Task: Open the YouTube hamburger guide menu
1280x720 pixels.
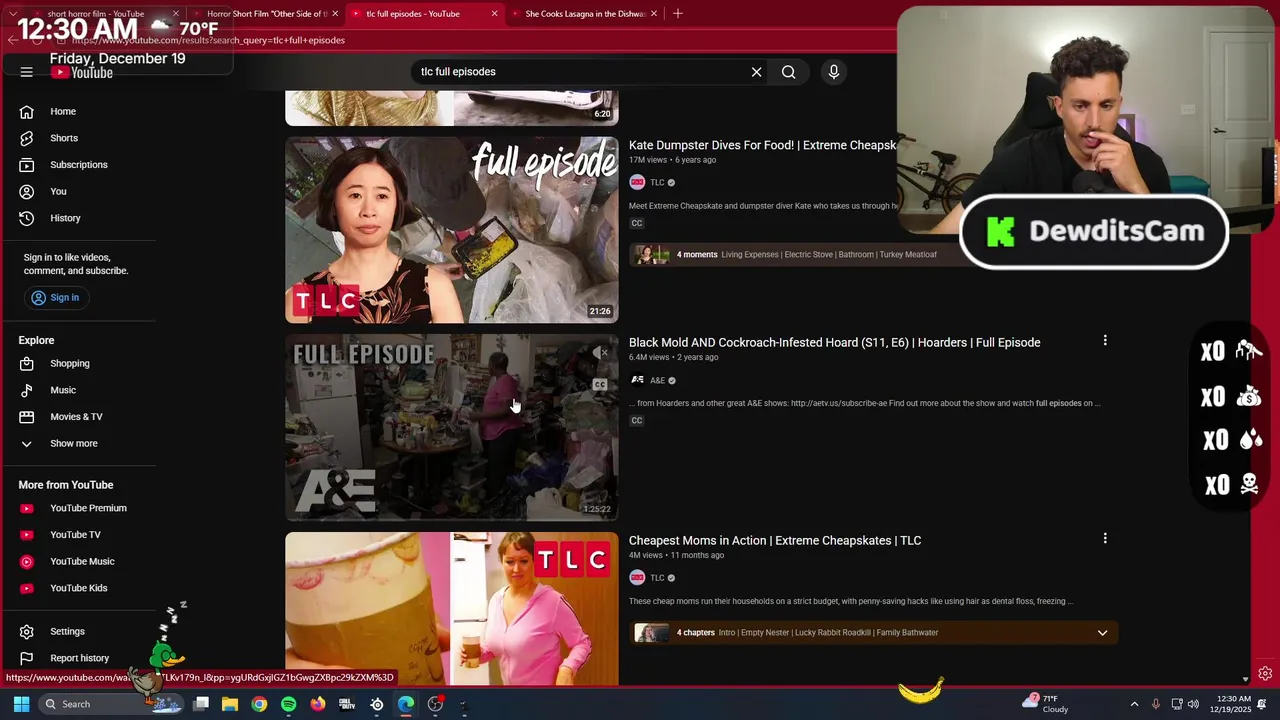Action: [x=27, y=72]
